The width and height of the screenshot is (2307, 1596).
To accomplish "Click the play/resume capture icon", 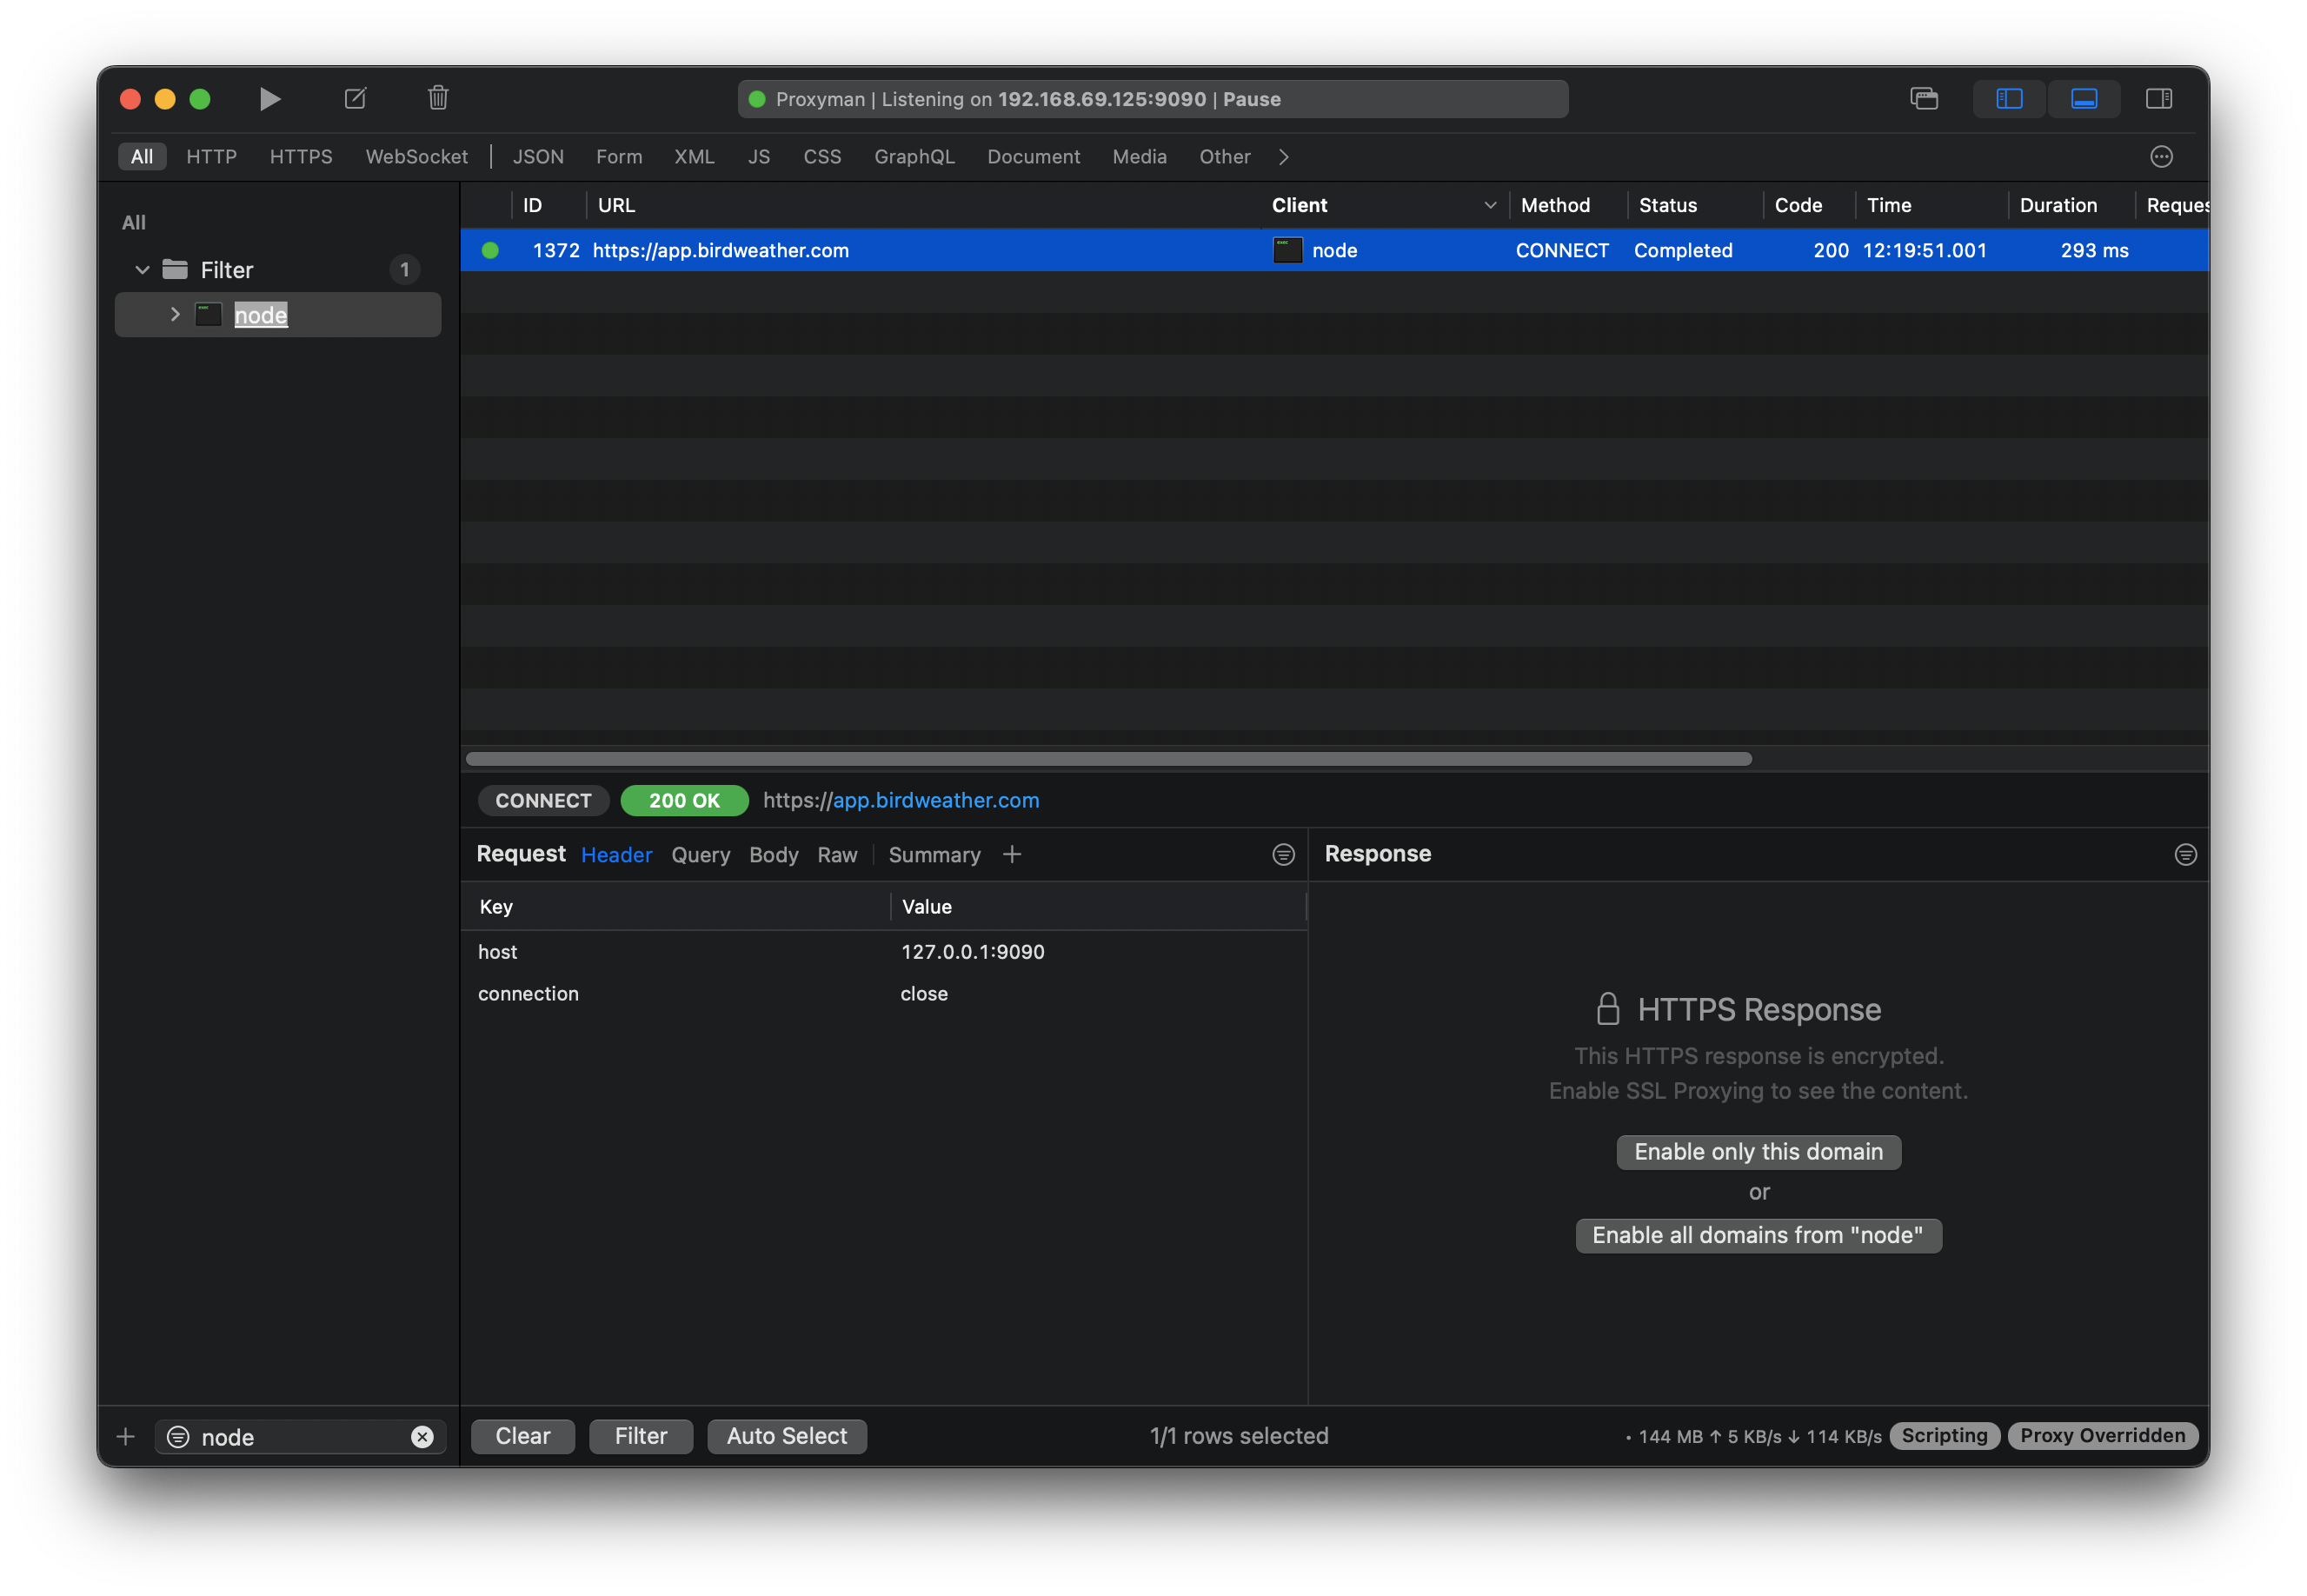I will (x=269, y=98).
